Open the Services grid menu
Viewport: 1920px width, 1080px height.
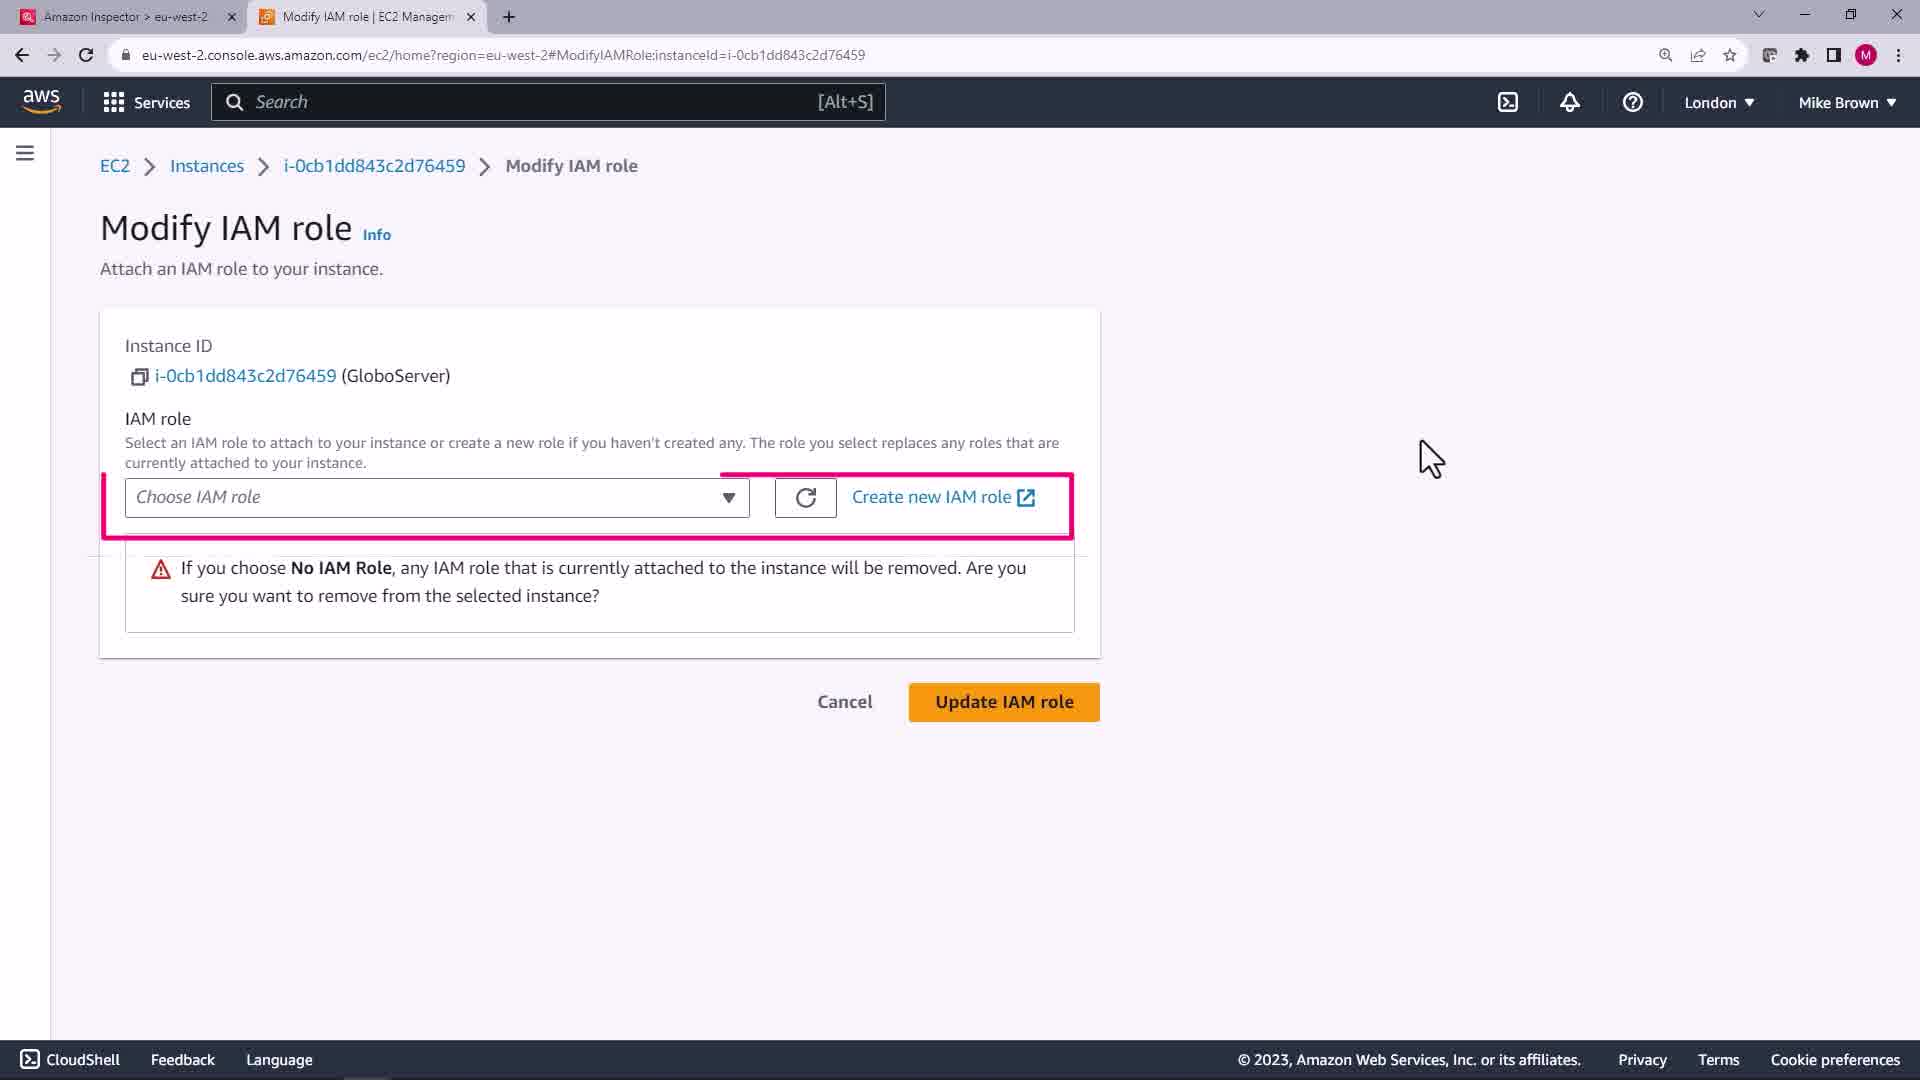[x=146, y=102]
